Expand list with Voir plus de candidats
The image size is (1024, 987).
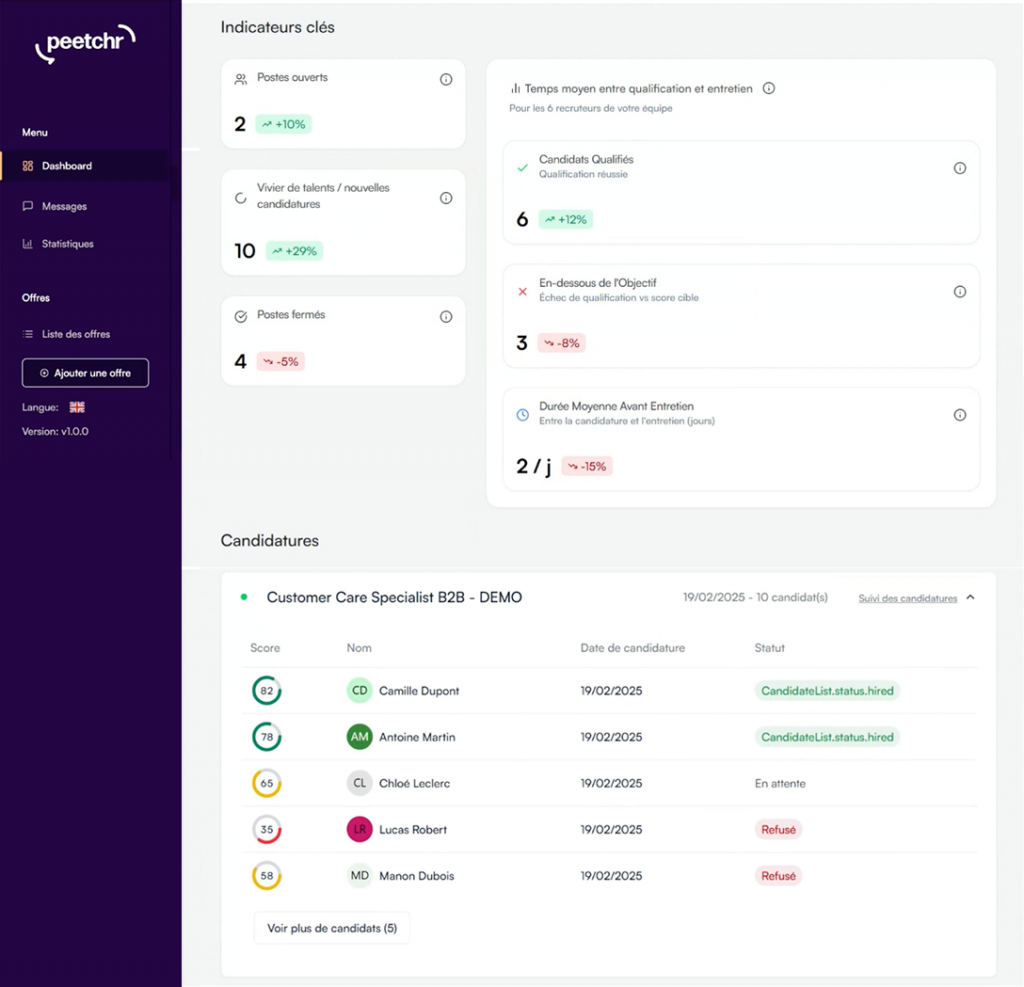pyautogui.click(x=332, y=928)
